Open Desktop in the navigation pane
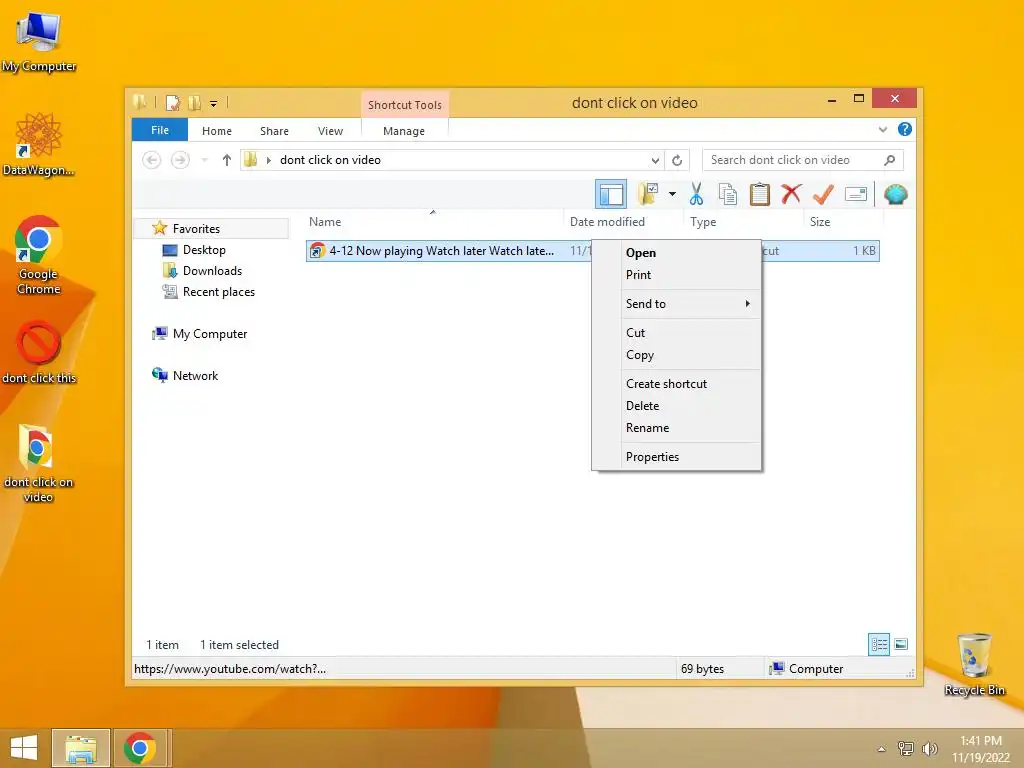 [x=204, y=249]
